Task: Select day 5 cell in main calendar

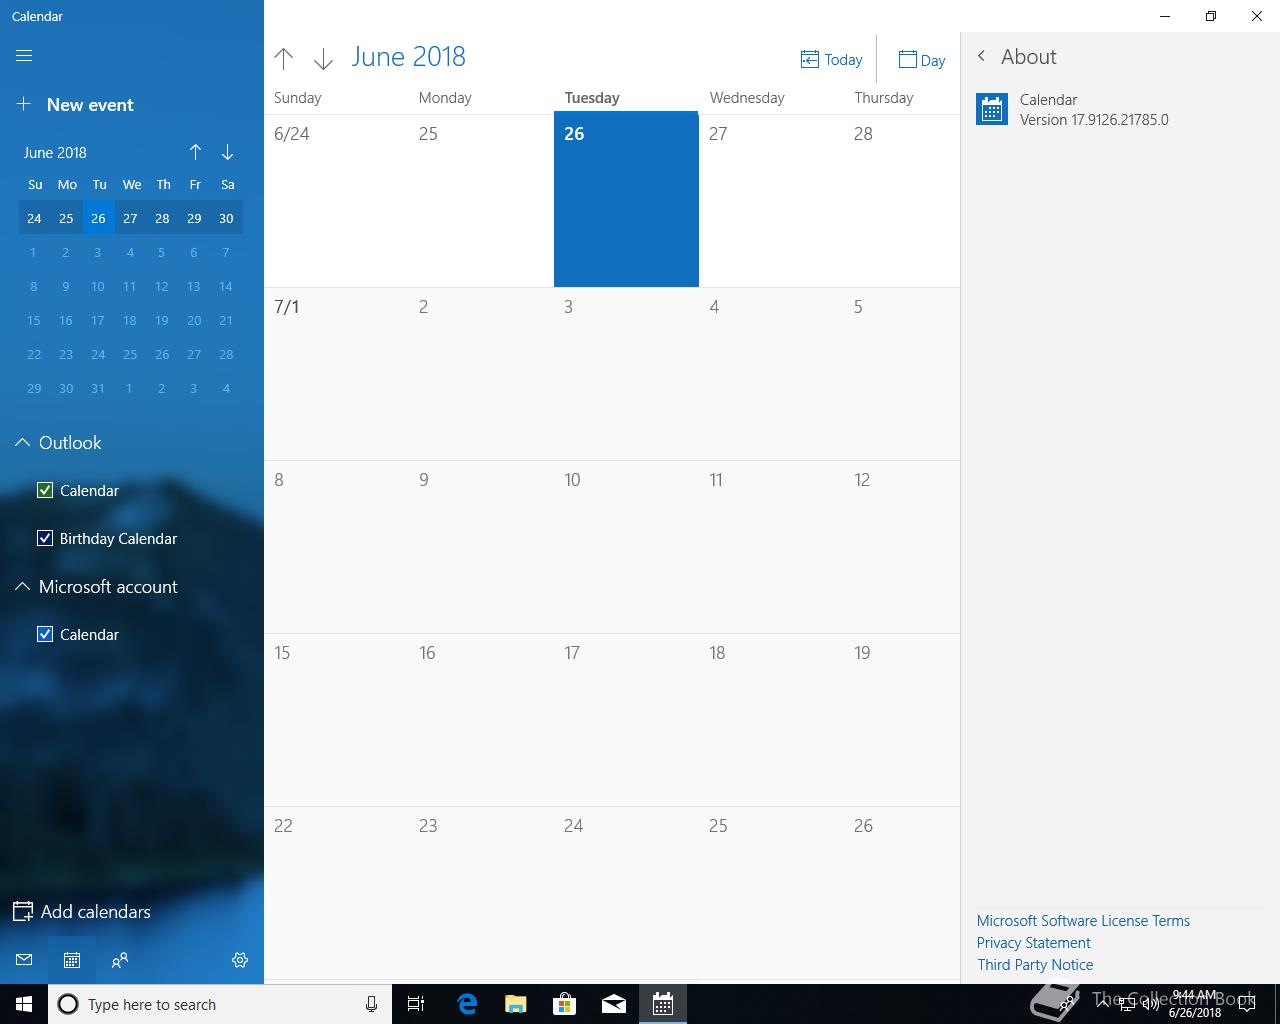Action: 902,374
